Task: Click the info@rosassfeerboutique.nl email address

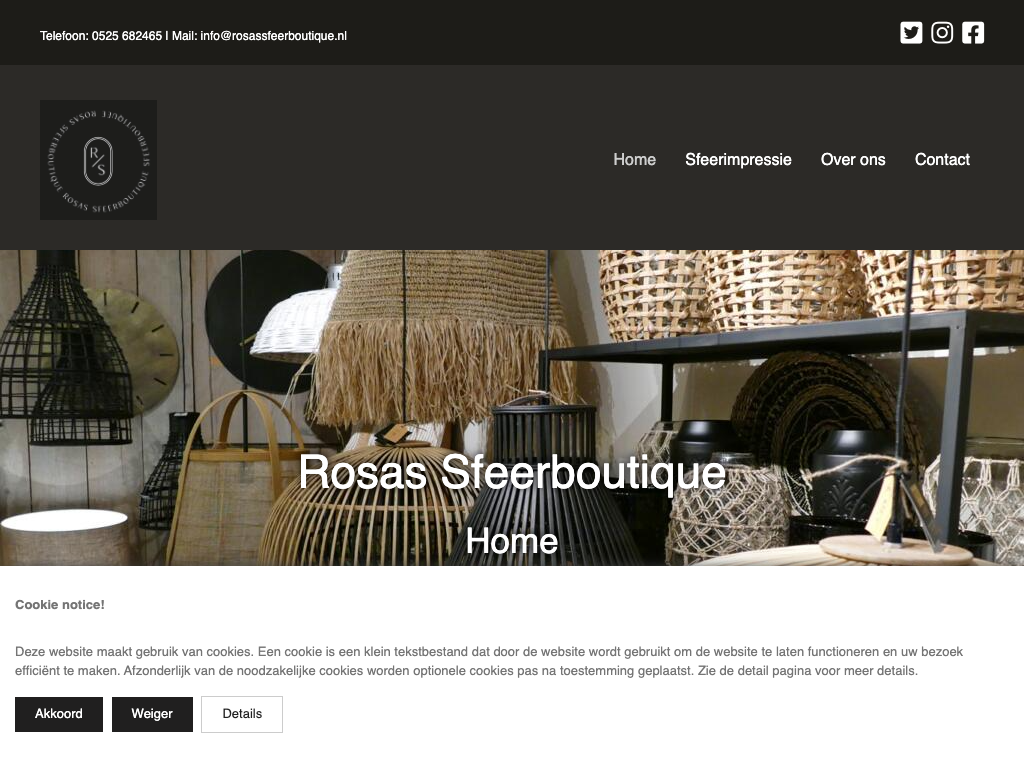Action: pyautogui.click(x=274, y=36)
